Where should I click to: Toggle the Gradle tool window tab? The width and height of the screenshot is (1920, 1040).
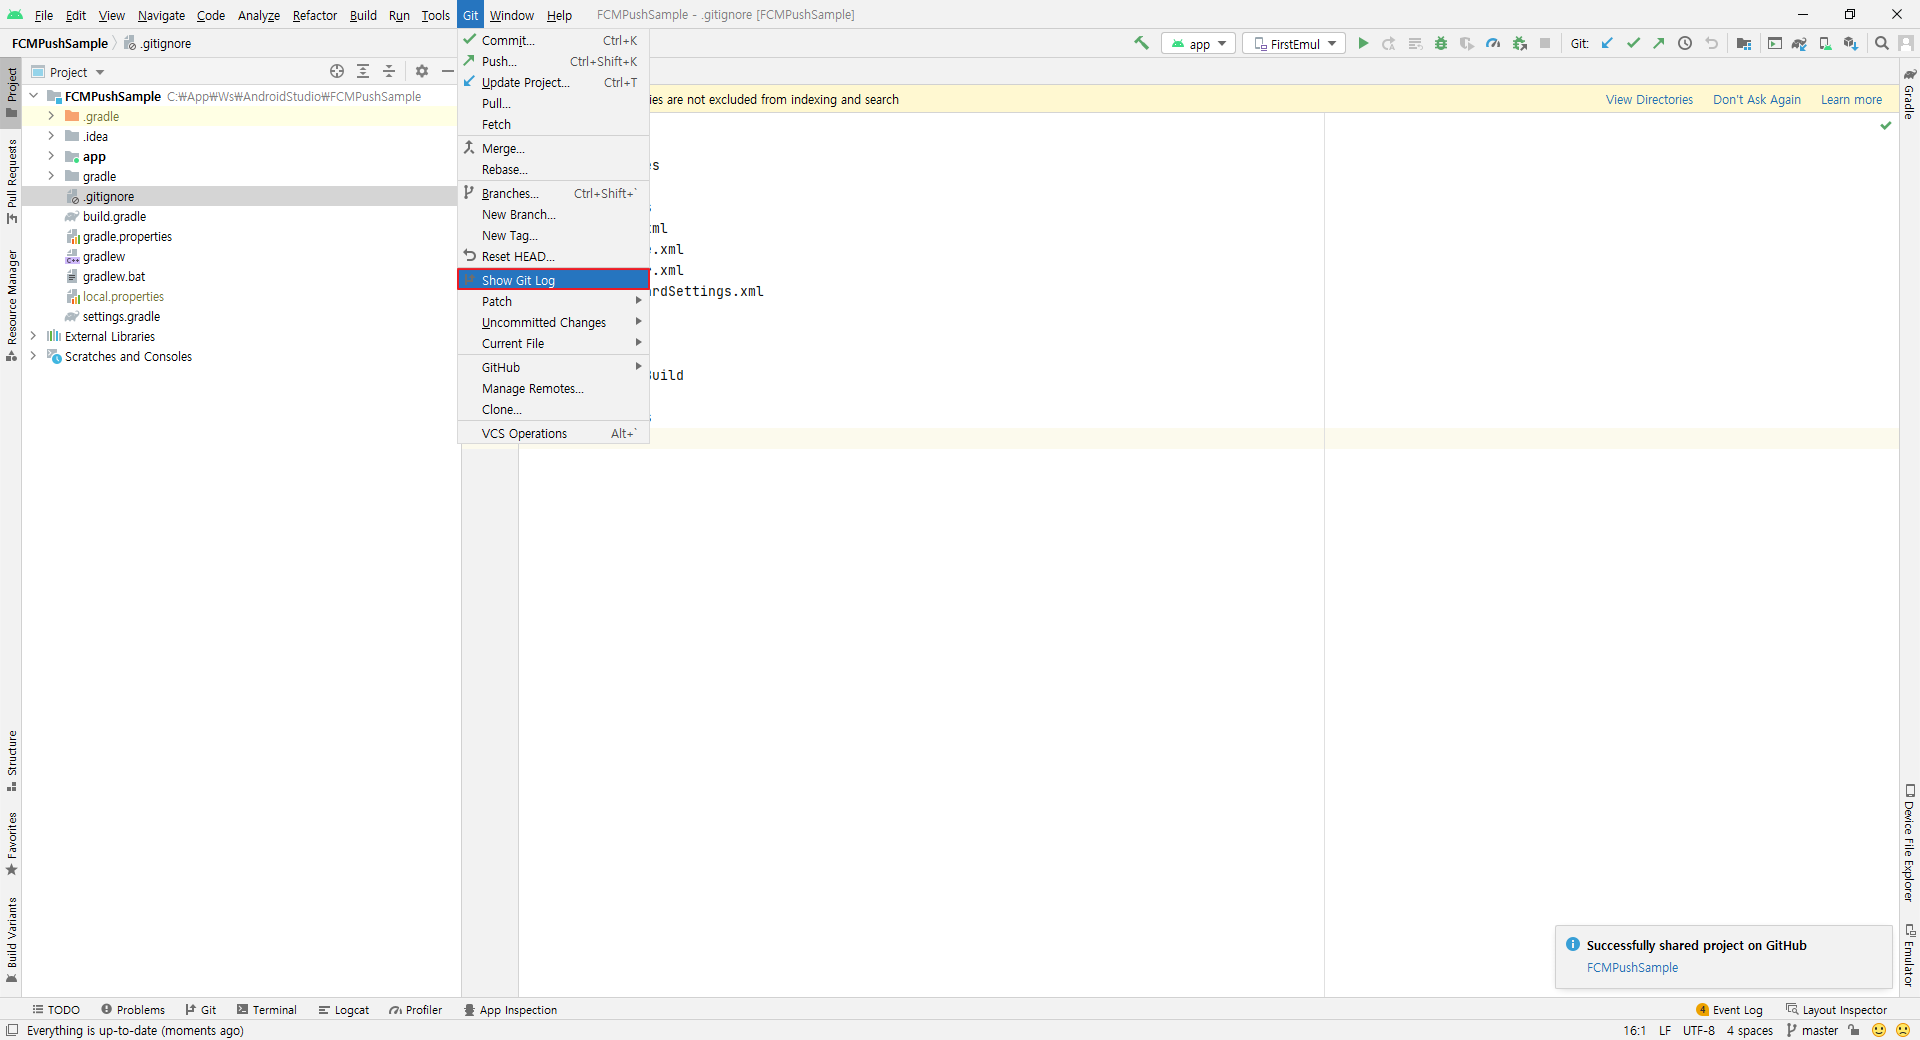tap(1909, 94)
